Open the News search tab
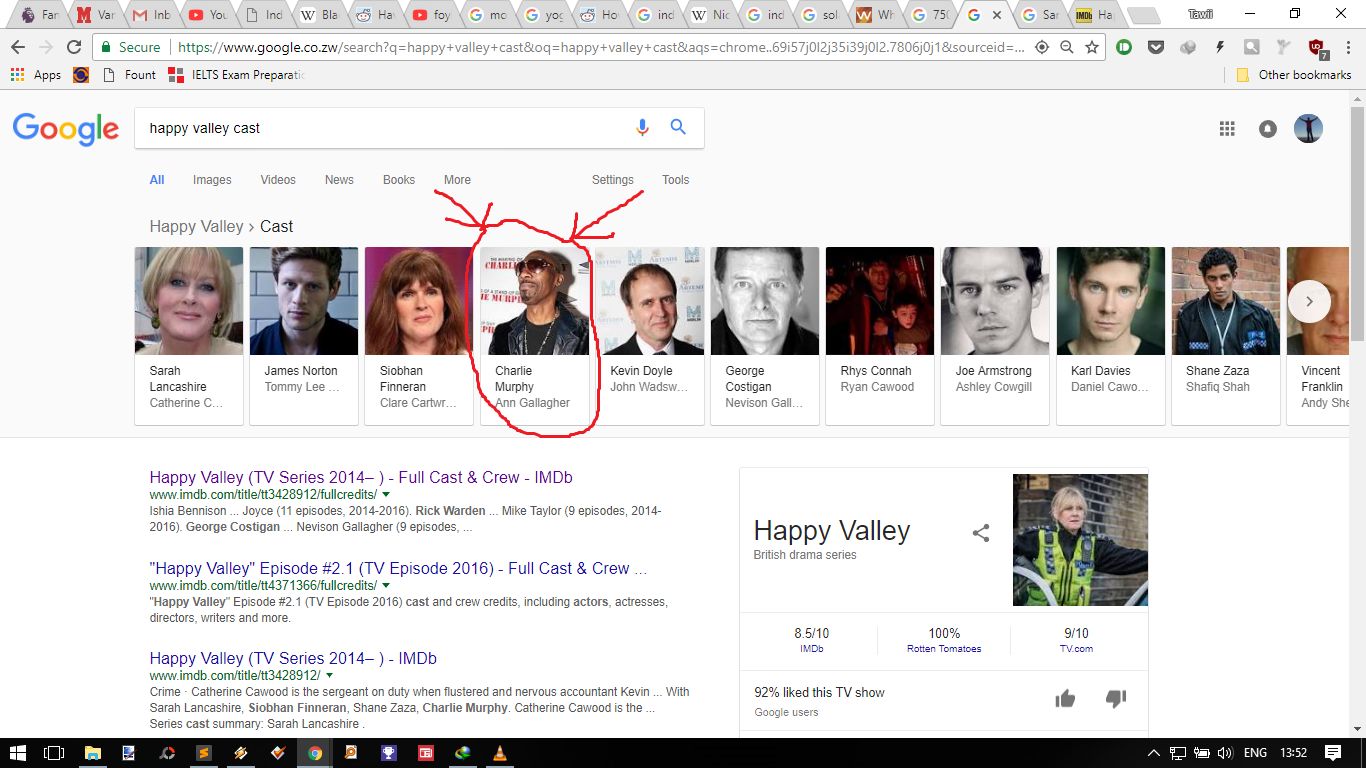Image resolution: width=1366 pixels, height=768 pixels. pyautogui.click(x=339, y=180)
